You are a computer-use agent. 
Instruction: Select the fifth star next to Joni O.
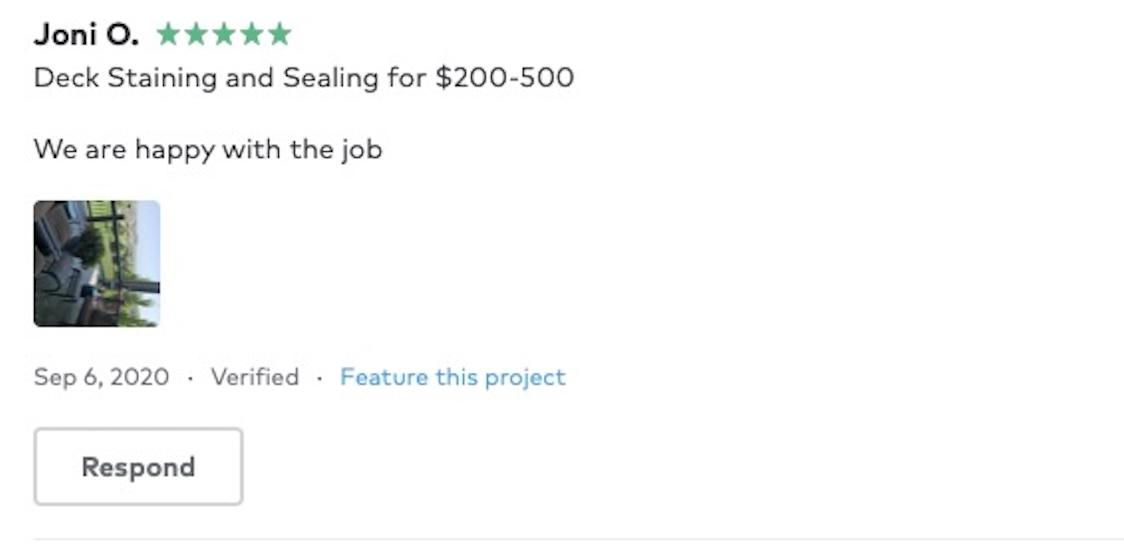[280, 35]
